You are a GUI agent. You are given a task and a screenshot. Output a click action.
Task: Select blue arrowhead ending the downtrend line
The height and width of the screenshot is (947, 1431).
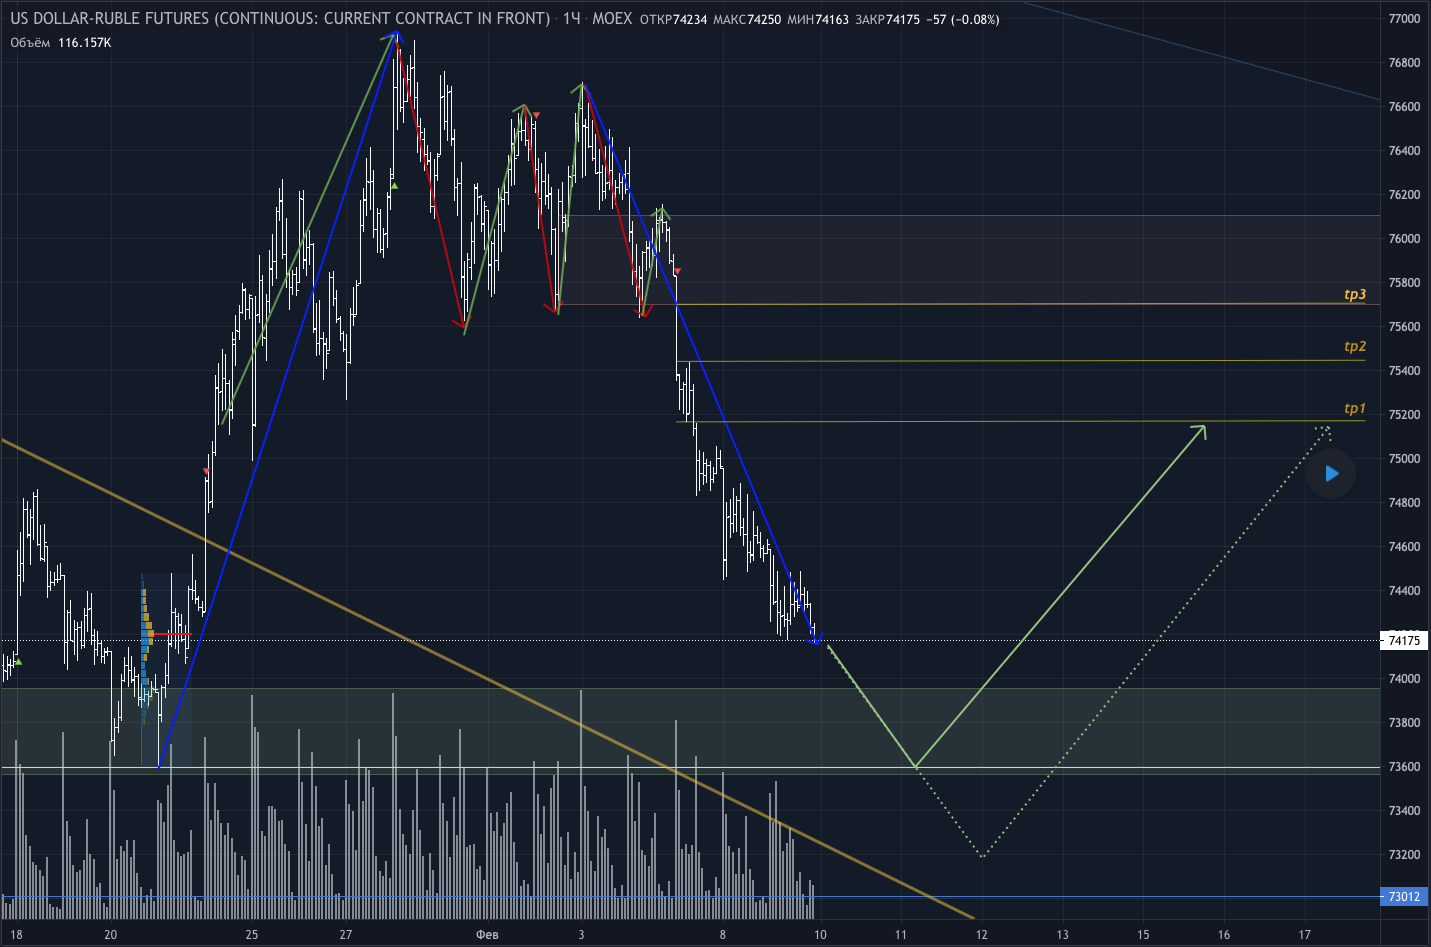point(816,642)
